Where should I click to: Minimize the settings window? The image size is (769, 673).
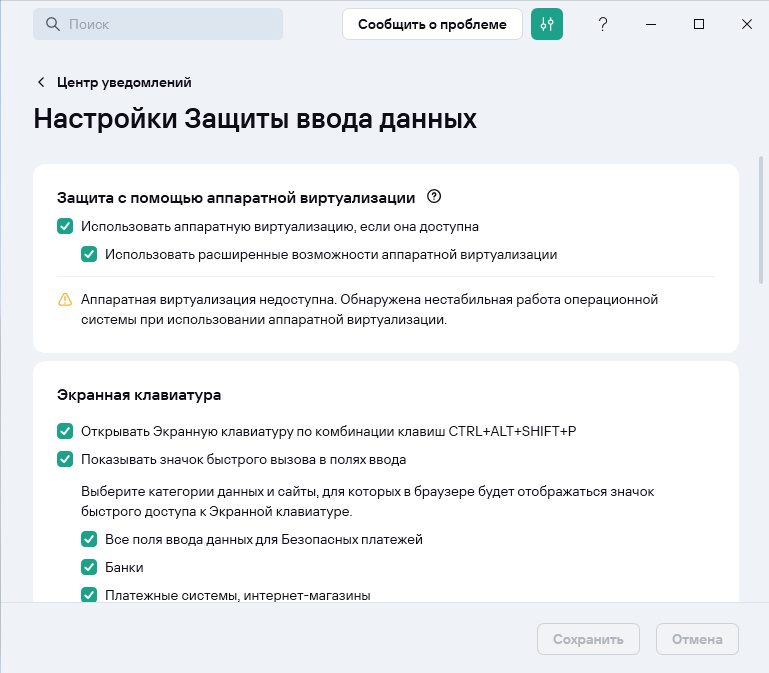tap(651, 24)
